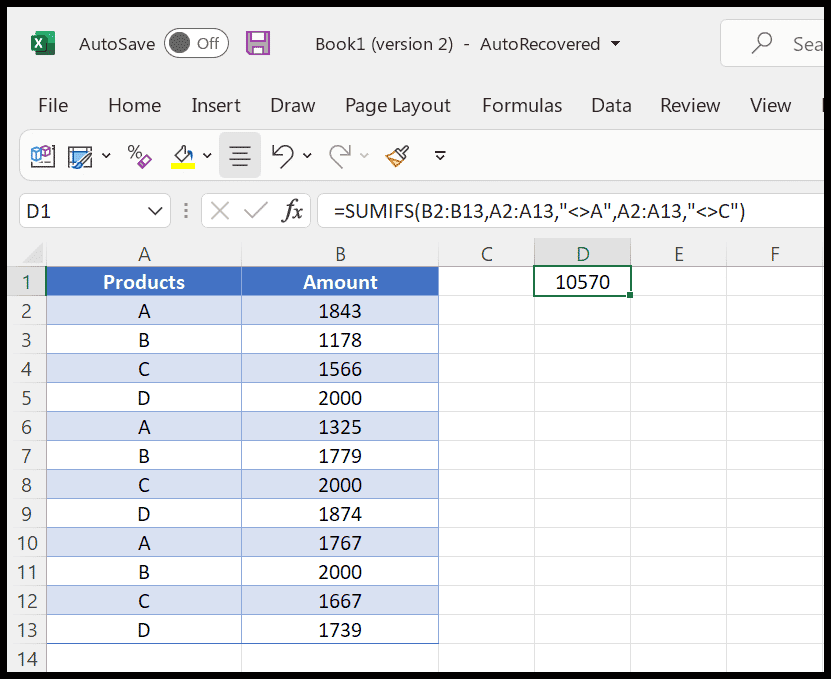The width and height of the screenshot is (831, 679).
Task: Apply yellow fill color with paint bucket
Action: [x=183, y=156]
